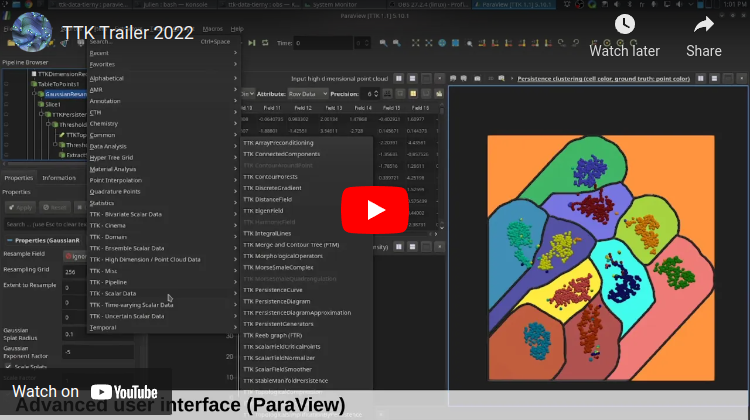Image resolution: width=750 pixels, height=420 pixels.
Task: Toggle the Scale Splats checkbox
Action: (8, 366)
